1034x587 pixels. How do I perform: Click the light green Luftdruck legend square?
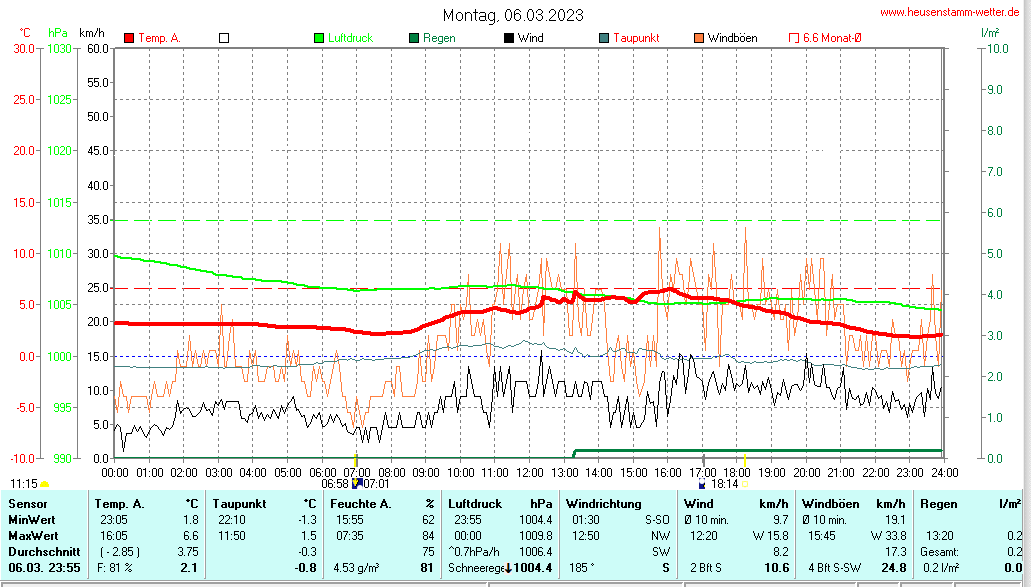[319, 38]
